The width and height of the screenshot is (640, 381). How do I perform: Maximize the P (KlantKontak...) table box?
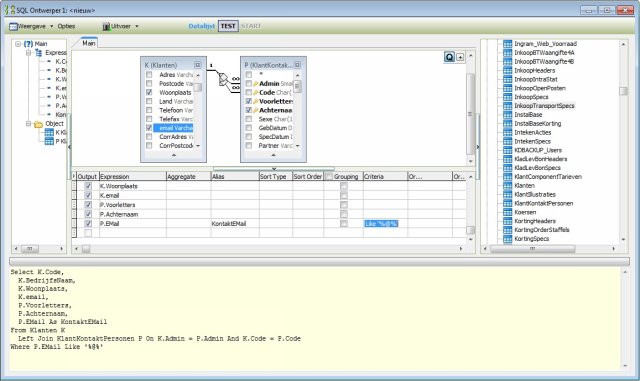pos(297,65)
